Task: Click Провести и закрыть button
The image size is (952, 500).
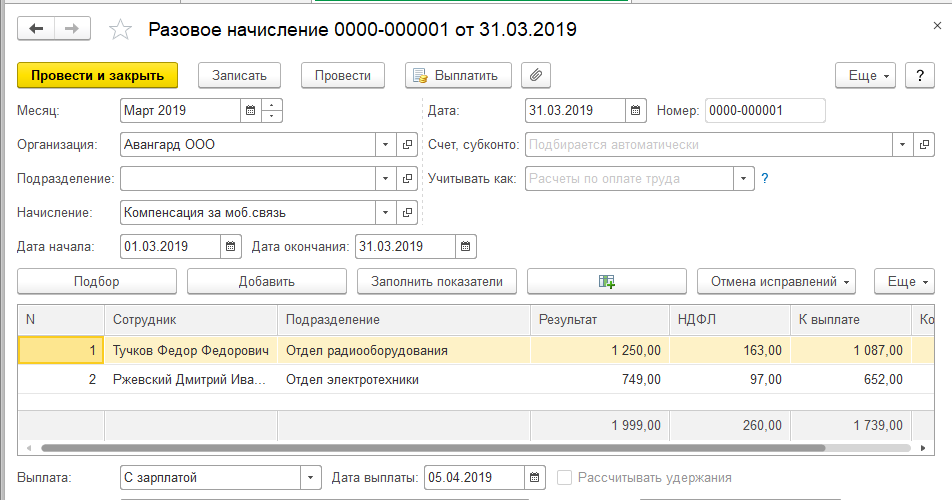Action: tap(97, 75)
